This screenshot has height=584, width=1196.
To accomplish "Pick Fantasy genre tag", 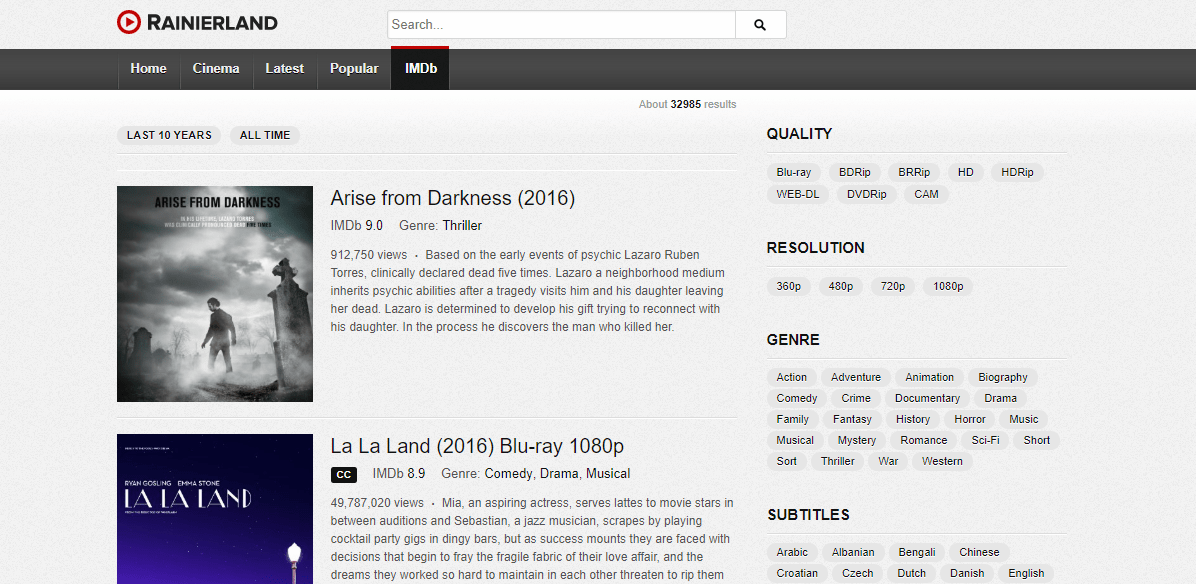I will [853, 419].
